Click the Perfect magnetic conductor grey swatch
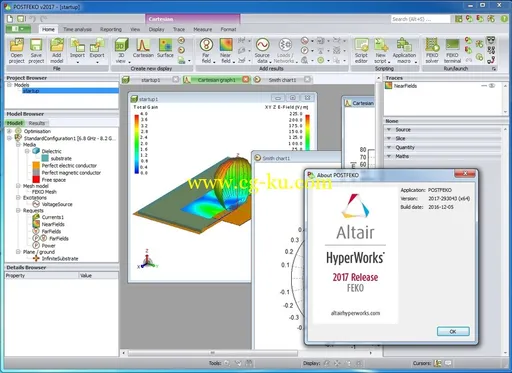The image size is (512, 373). 36,173
